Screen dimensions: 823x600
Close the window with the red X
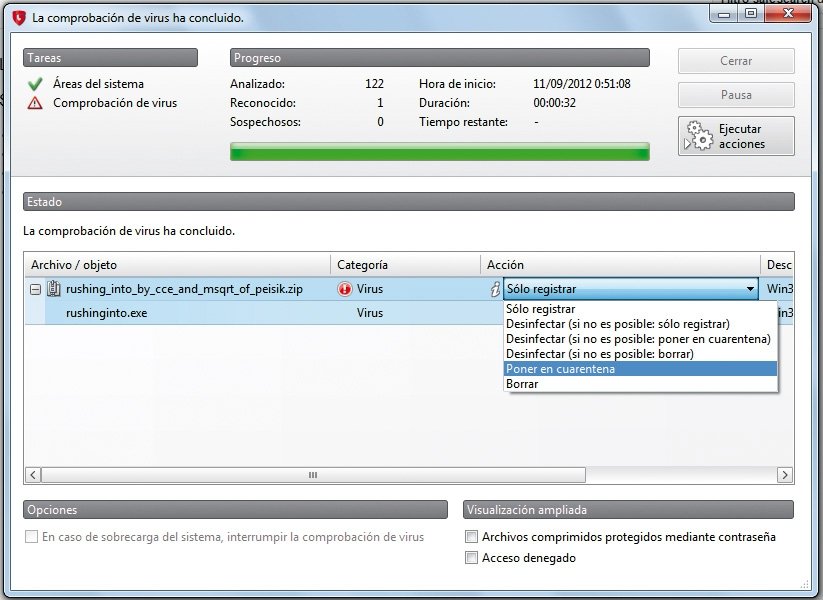(x=788, y=14)
